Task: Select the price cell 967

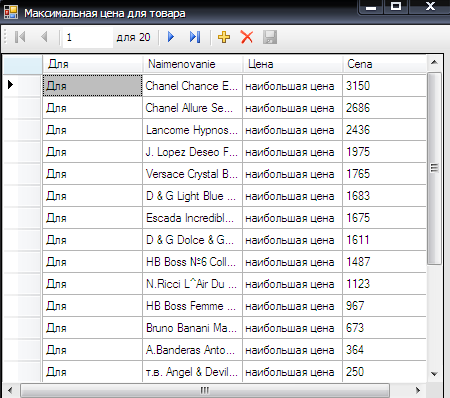Action: [x=384, y=306]
